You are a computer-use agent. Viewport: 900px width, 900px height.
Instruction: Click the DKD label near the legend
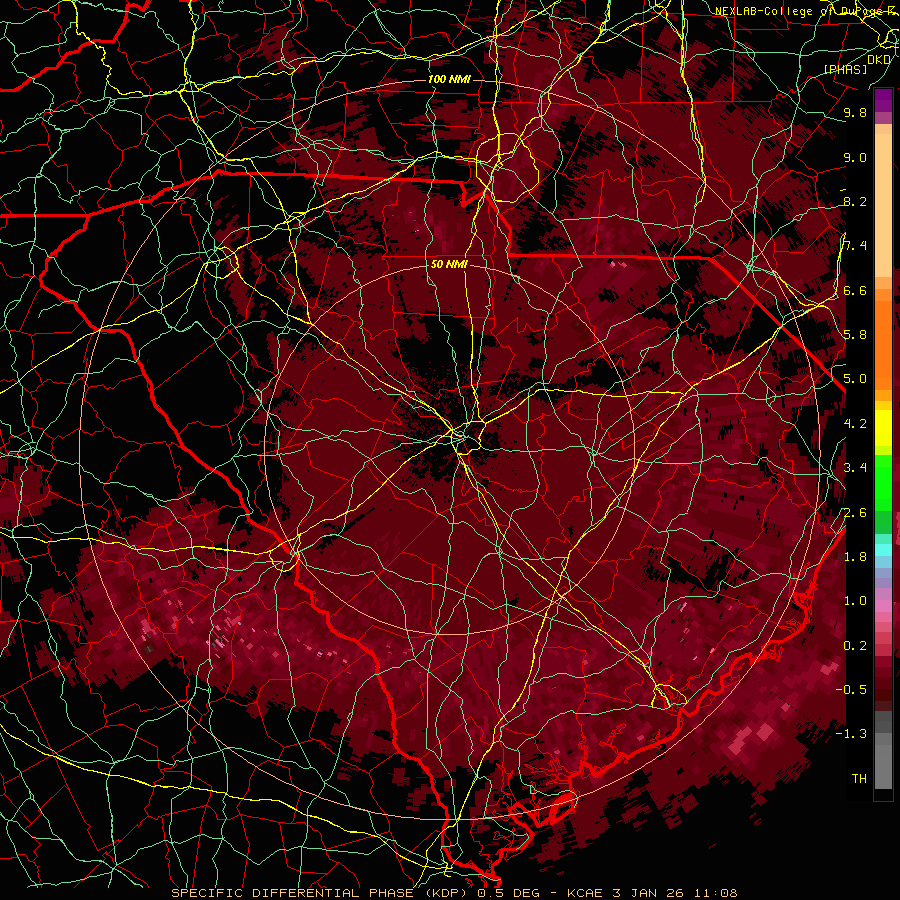tap(879, 59)
